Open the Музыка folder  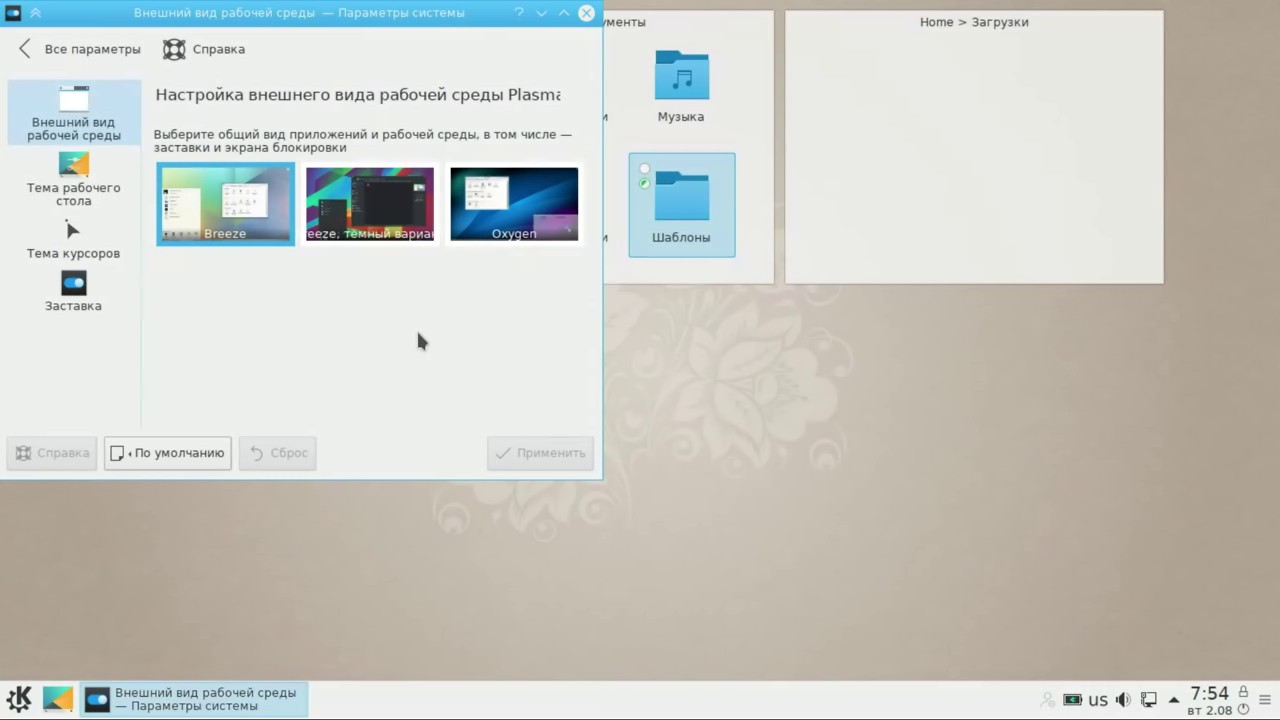tap(681, 87)
